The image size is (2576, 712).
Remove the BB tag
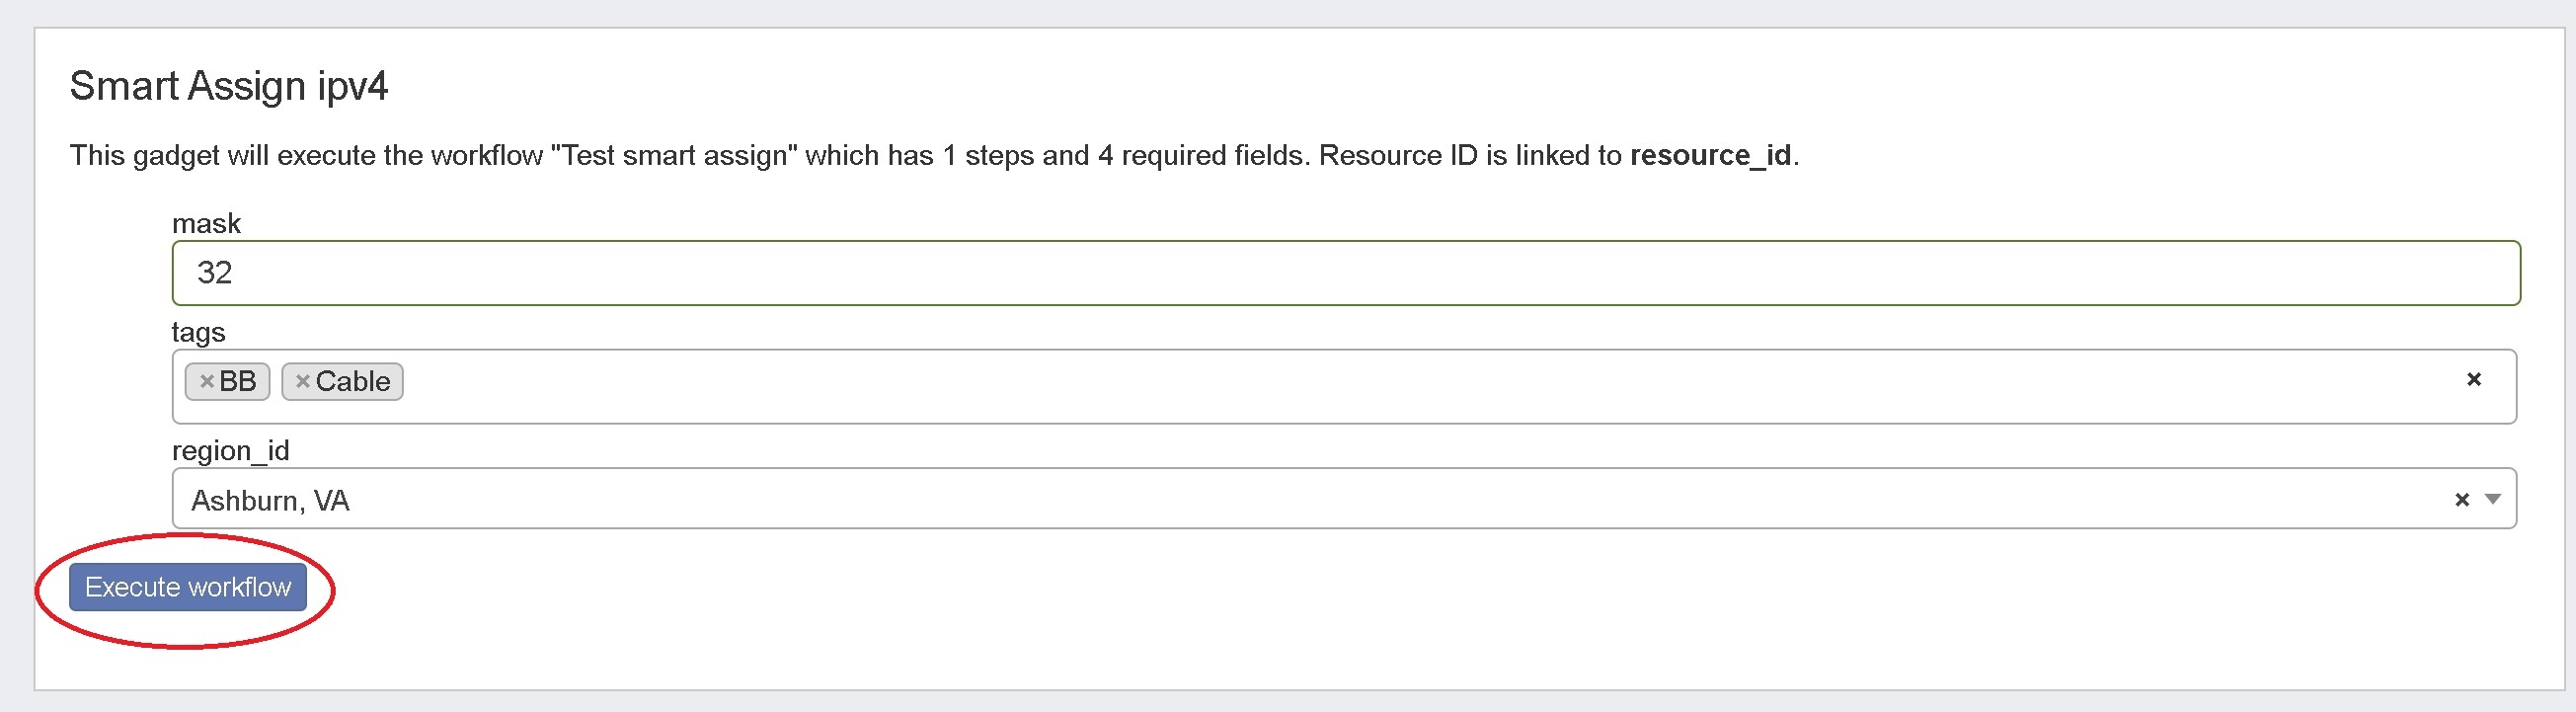point(207,381)
